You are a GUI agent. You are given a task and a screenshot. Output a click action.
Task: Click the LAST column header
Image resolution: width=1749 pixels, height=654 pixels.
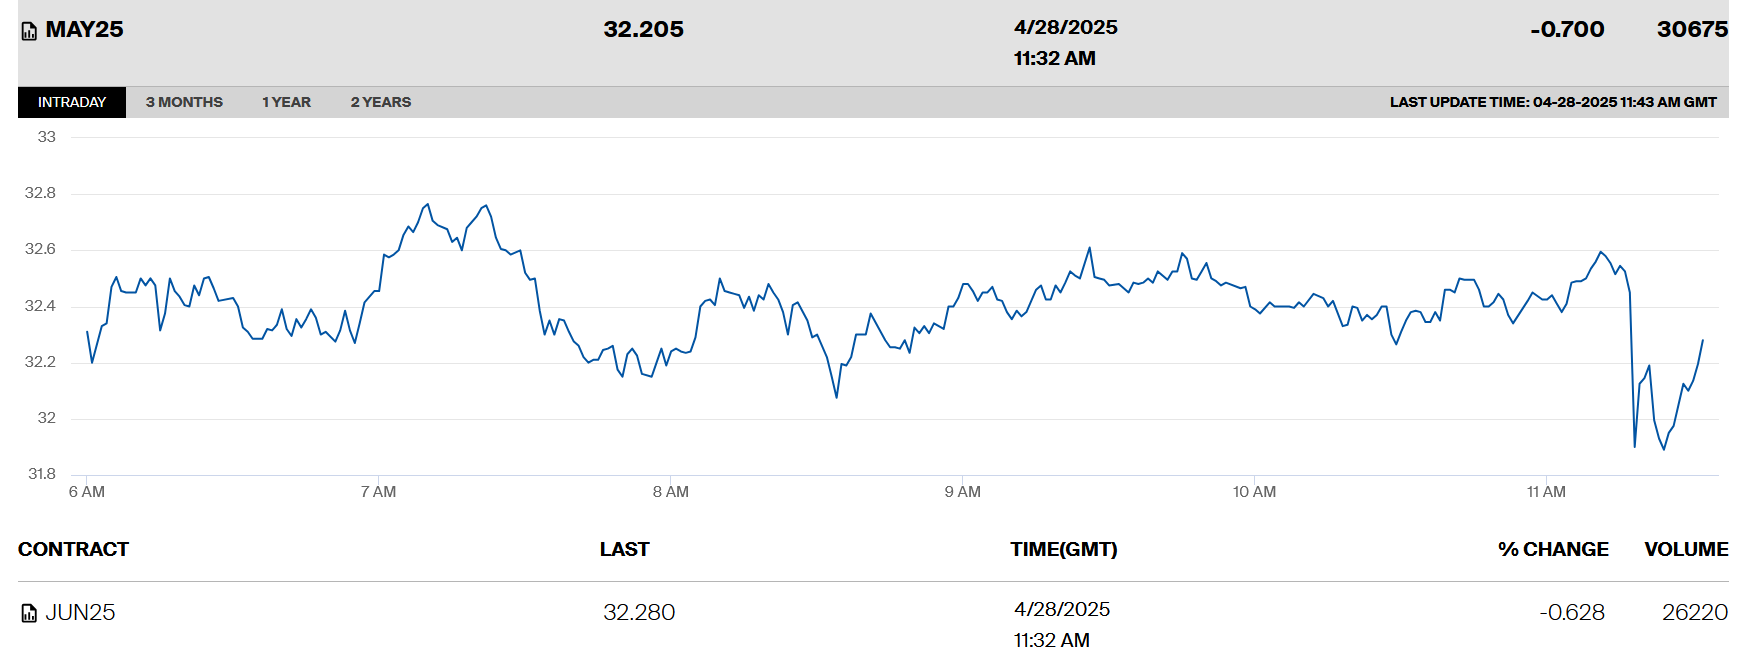pyautogui.click(x=624, y=549)
